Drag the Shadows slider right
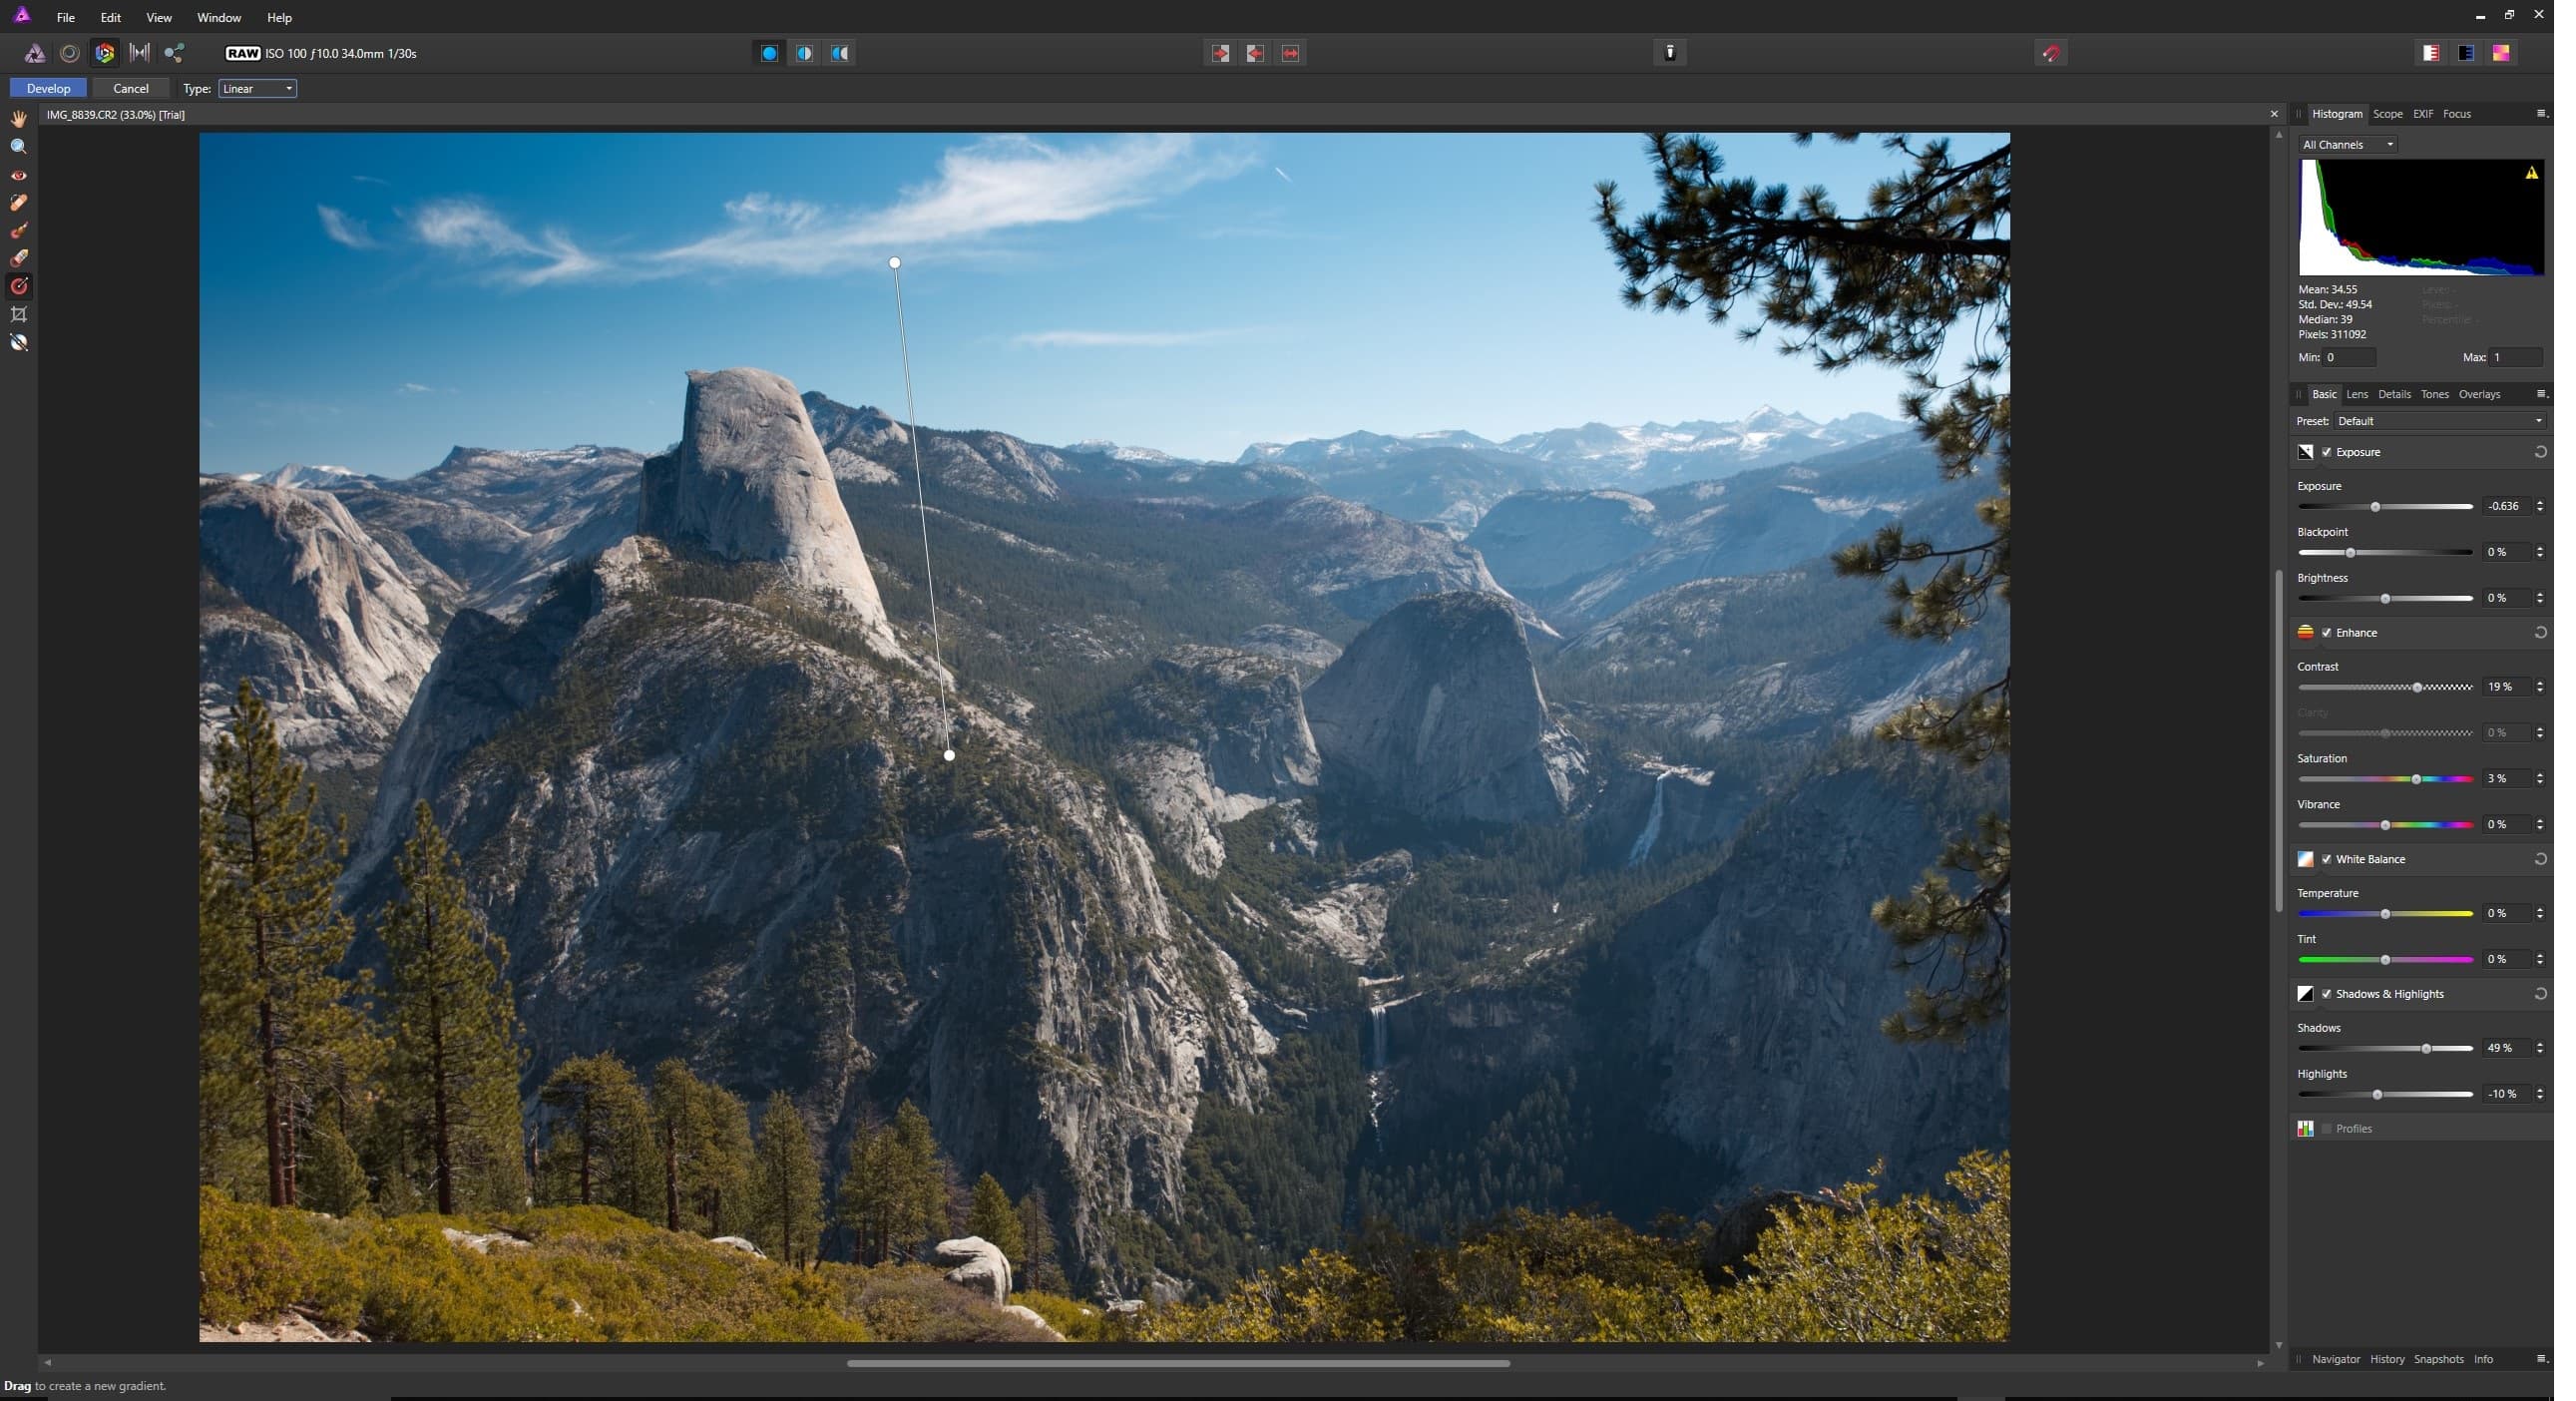Screen dimensions: 2576x1401 click(x=2422, y=1048)
